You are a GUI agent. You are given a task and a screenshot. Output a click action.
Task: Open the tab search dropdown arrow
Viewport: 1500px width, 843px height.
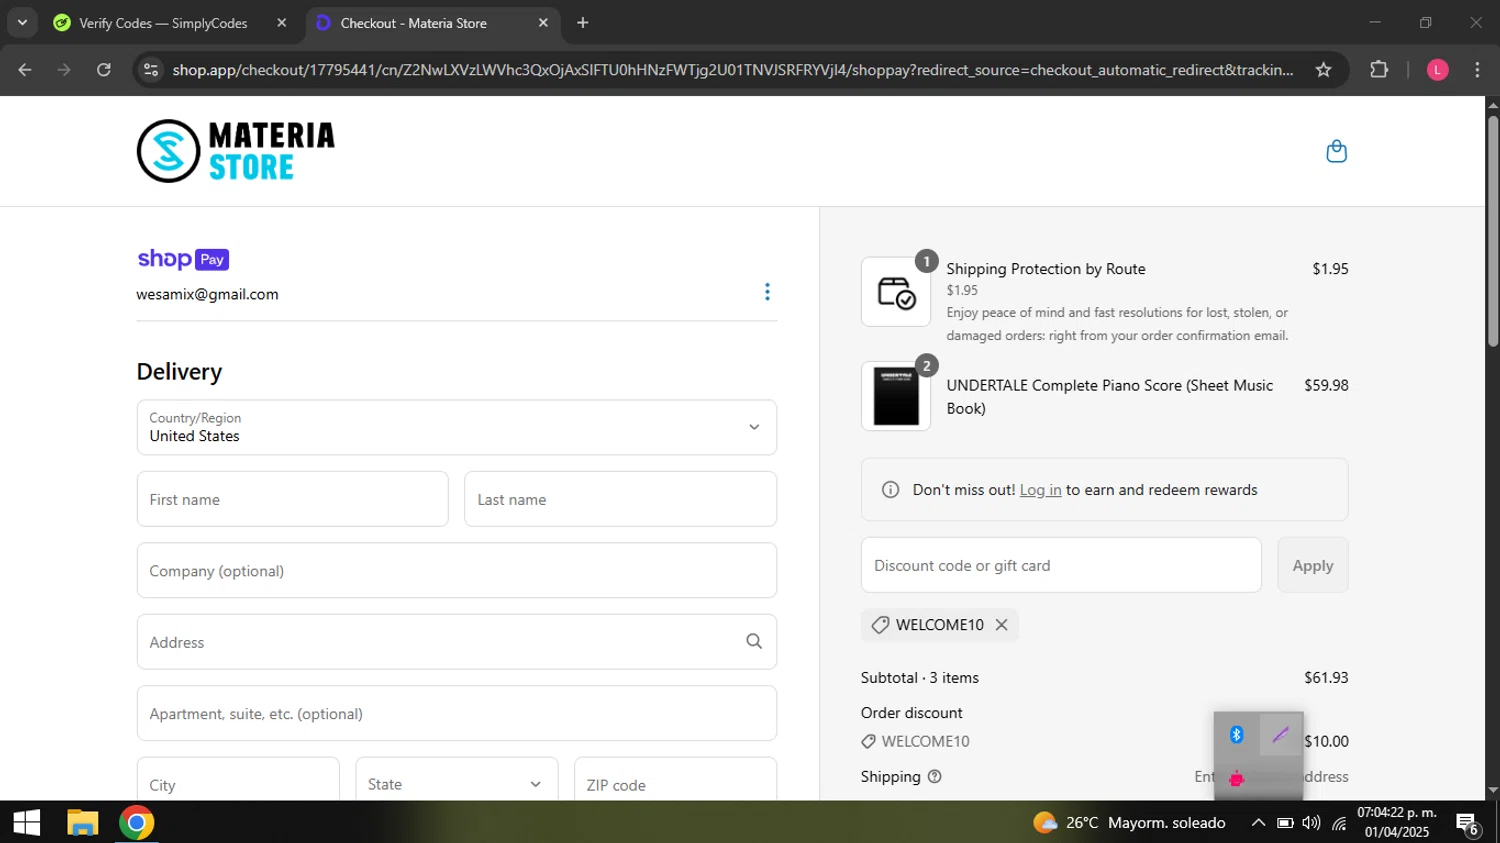22,23
